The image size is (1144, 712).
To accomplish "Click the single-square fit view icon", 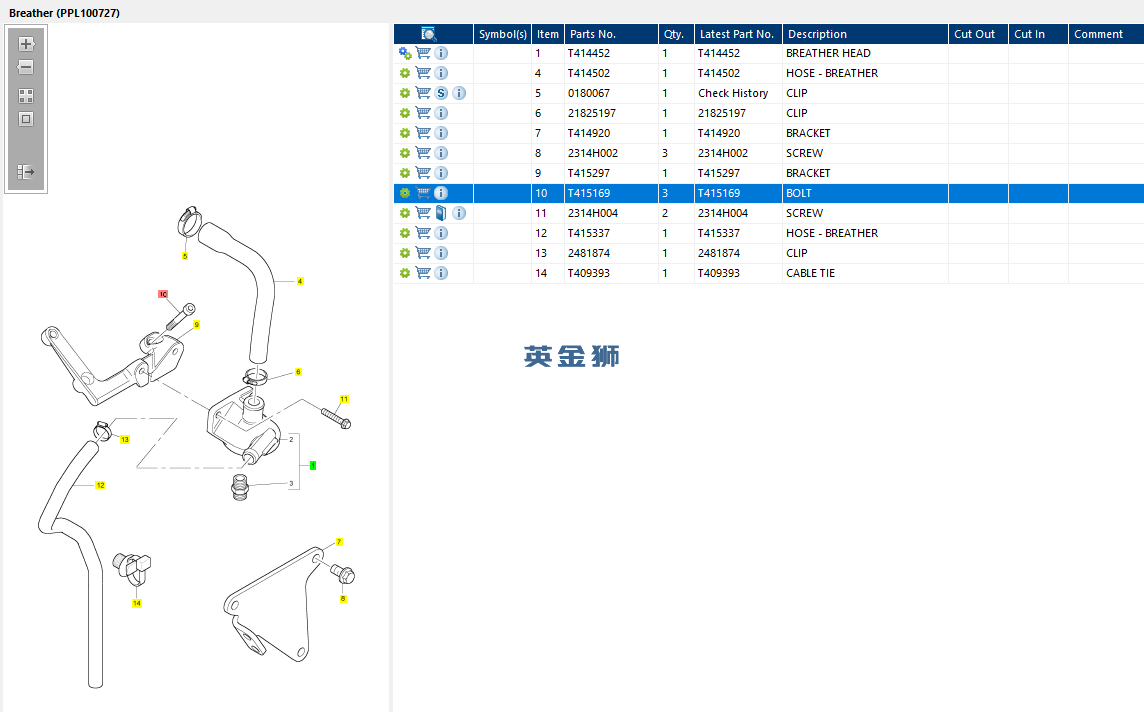I will 26,119.
